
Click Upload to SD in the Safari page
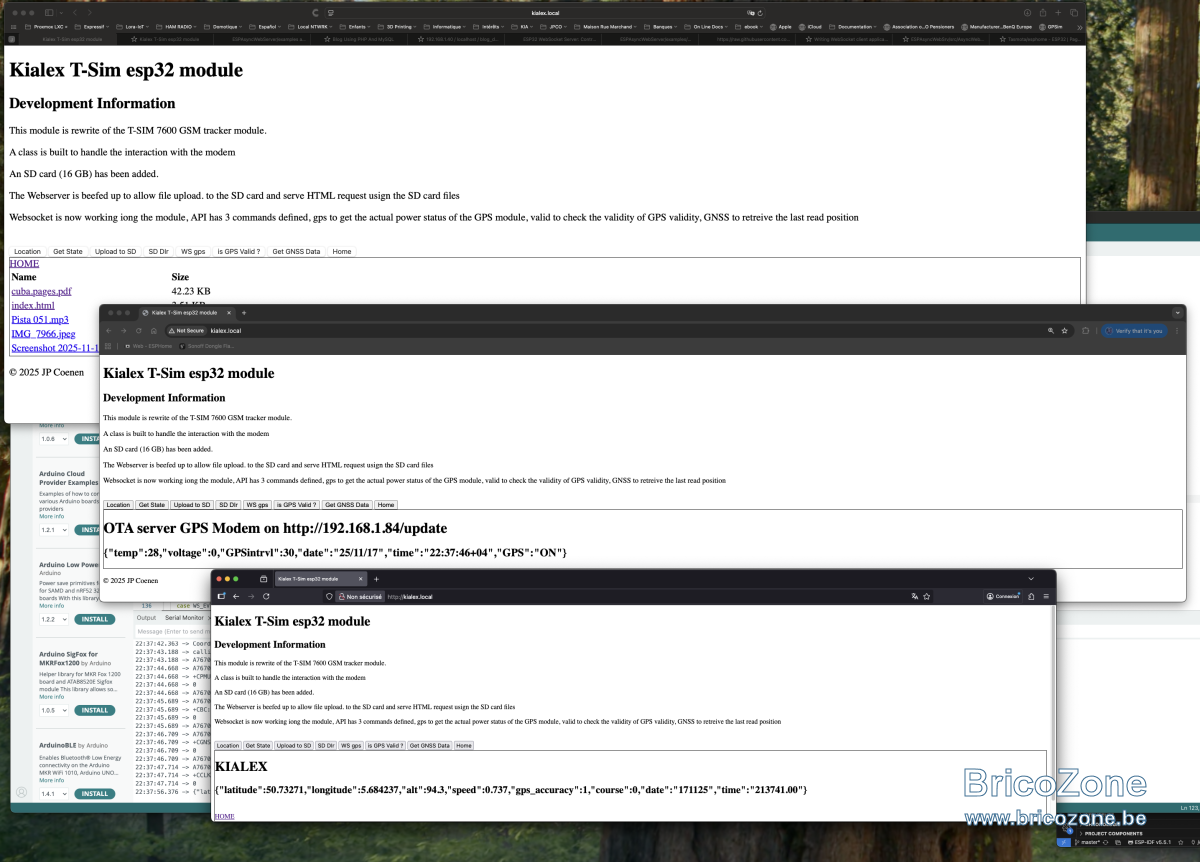point(116,251)
